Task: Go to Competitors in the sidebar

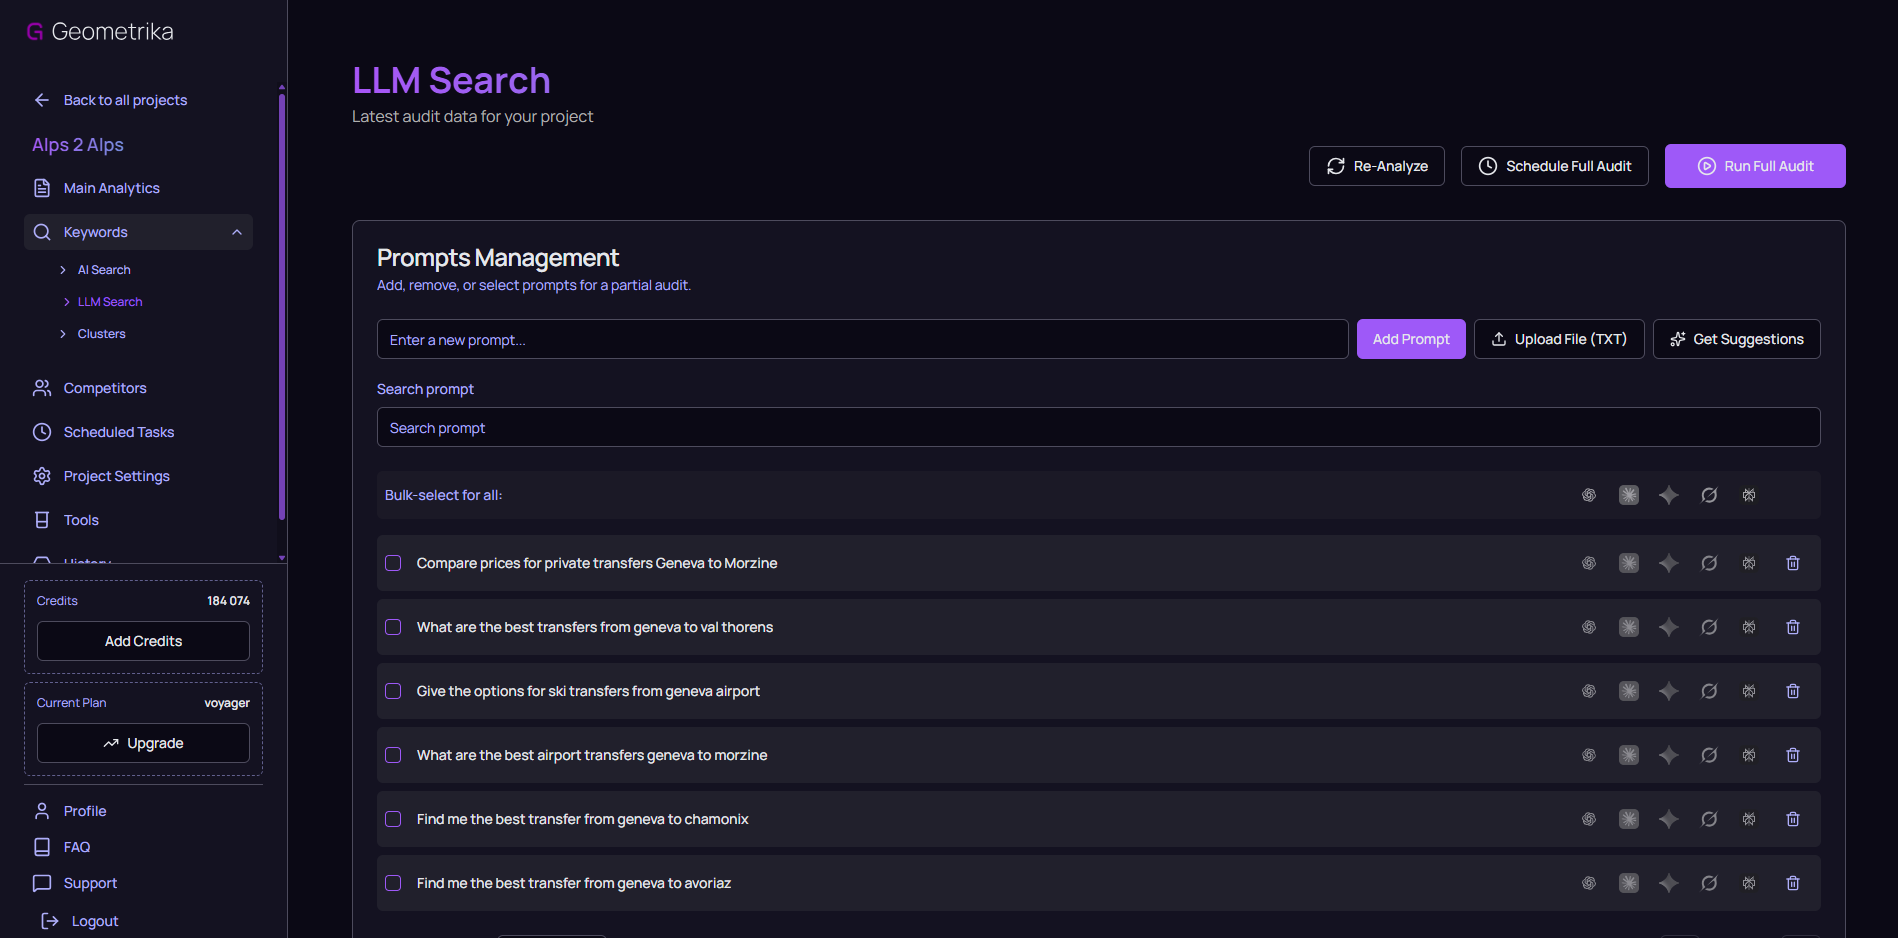Action: [105, 388]
